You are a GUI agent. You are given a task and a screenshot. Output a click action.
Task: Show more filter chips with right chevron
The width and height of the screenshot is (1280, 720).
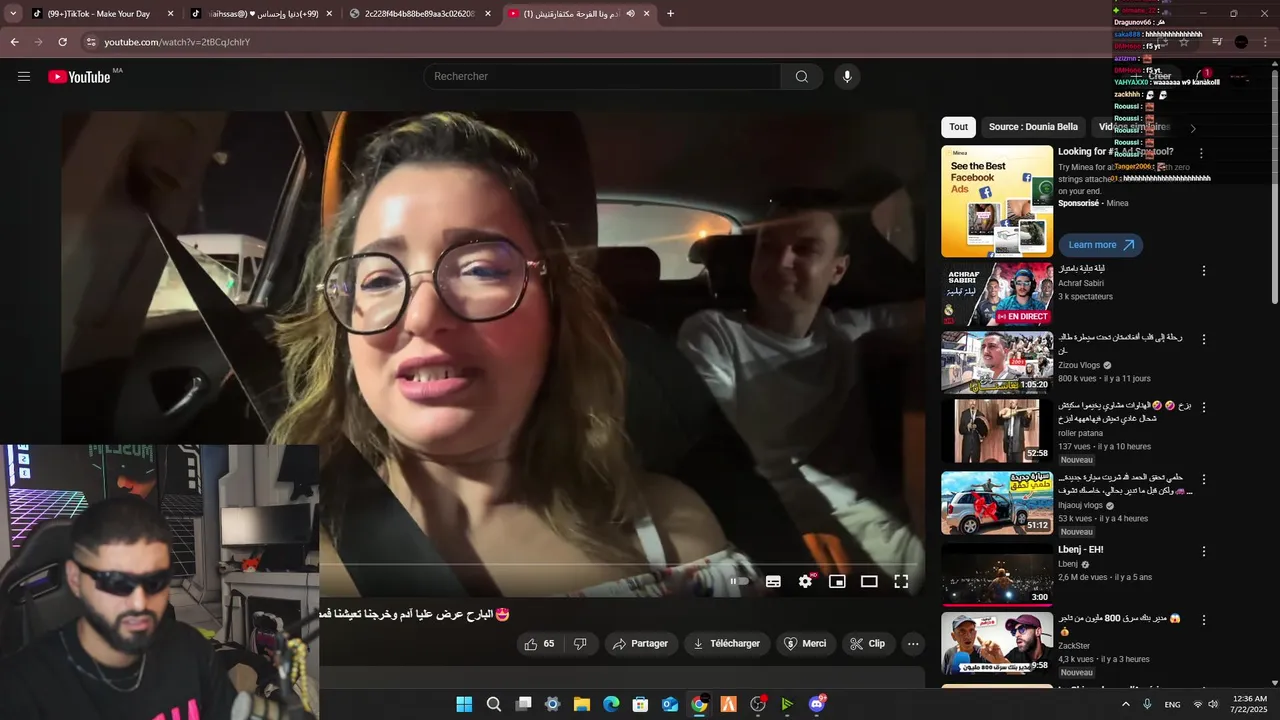1192,128
